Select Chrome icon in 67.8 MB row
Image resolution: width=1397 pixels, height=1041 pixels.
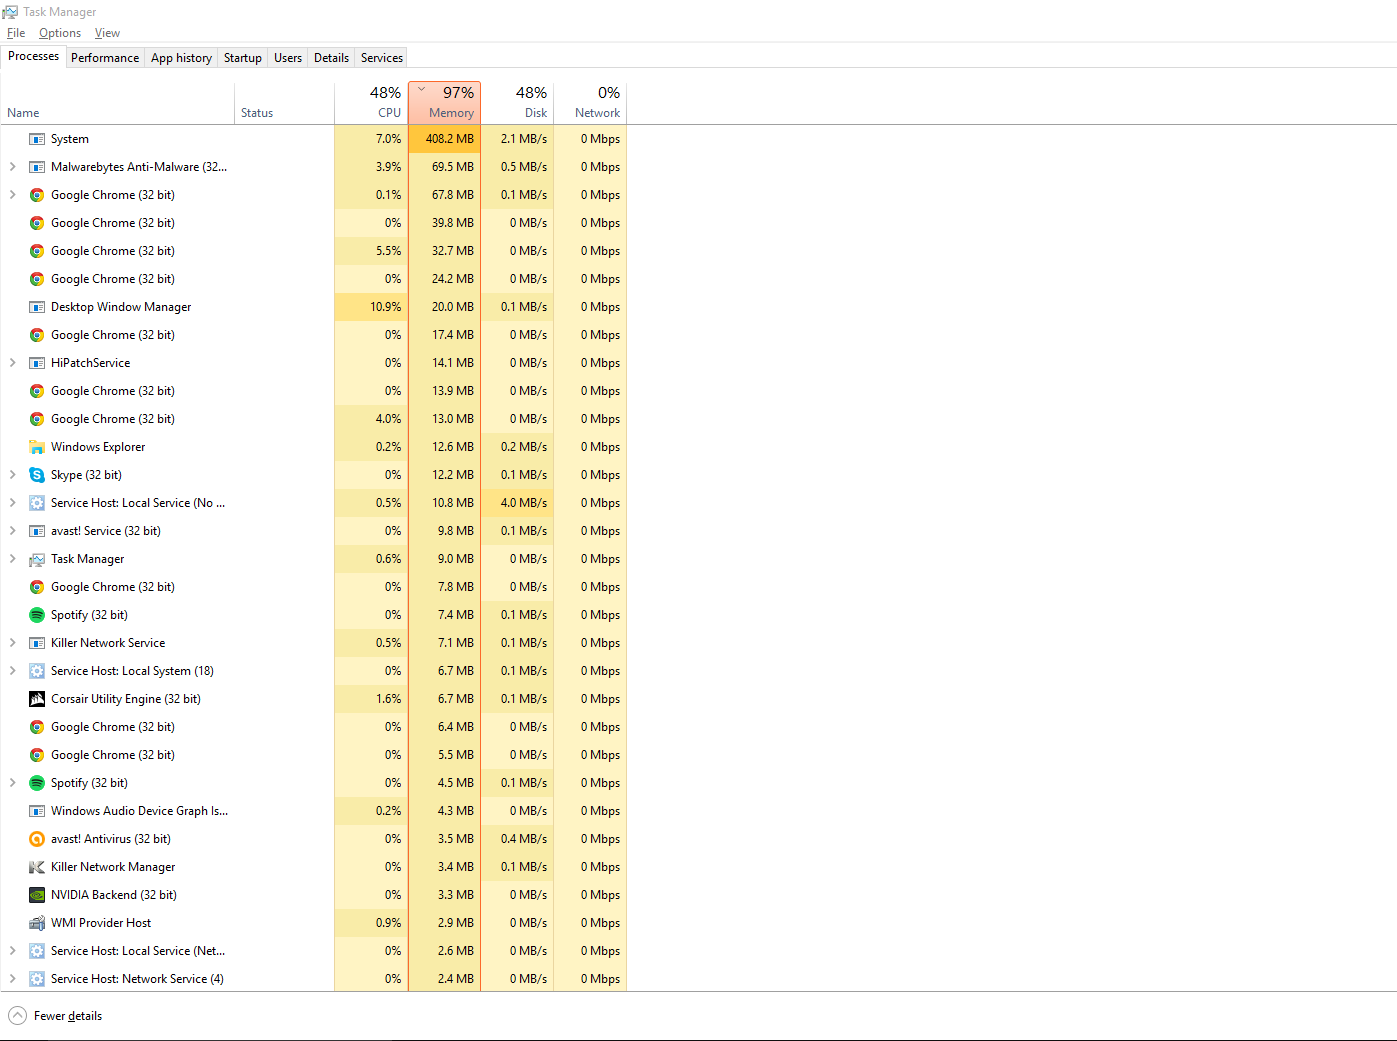[x=37, y=195]
